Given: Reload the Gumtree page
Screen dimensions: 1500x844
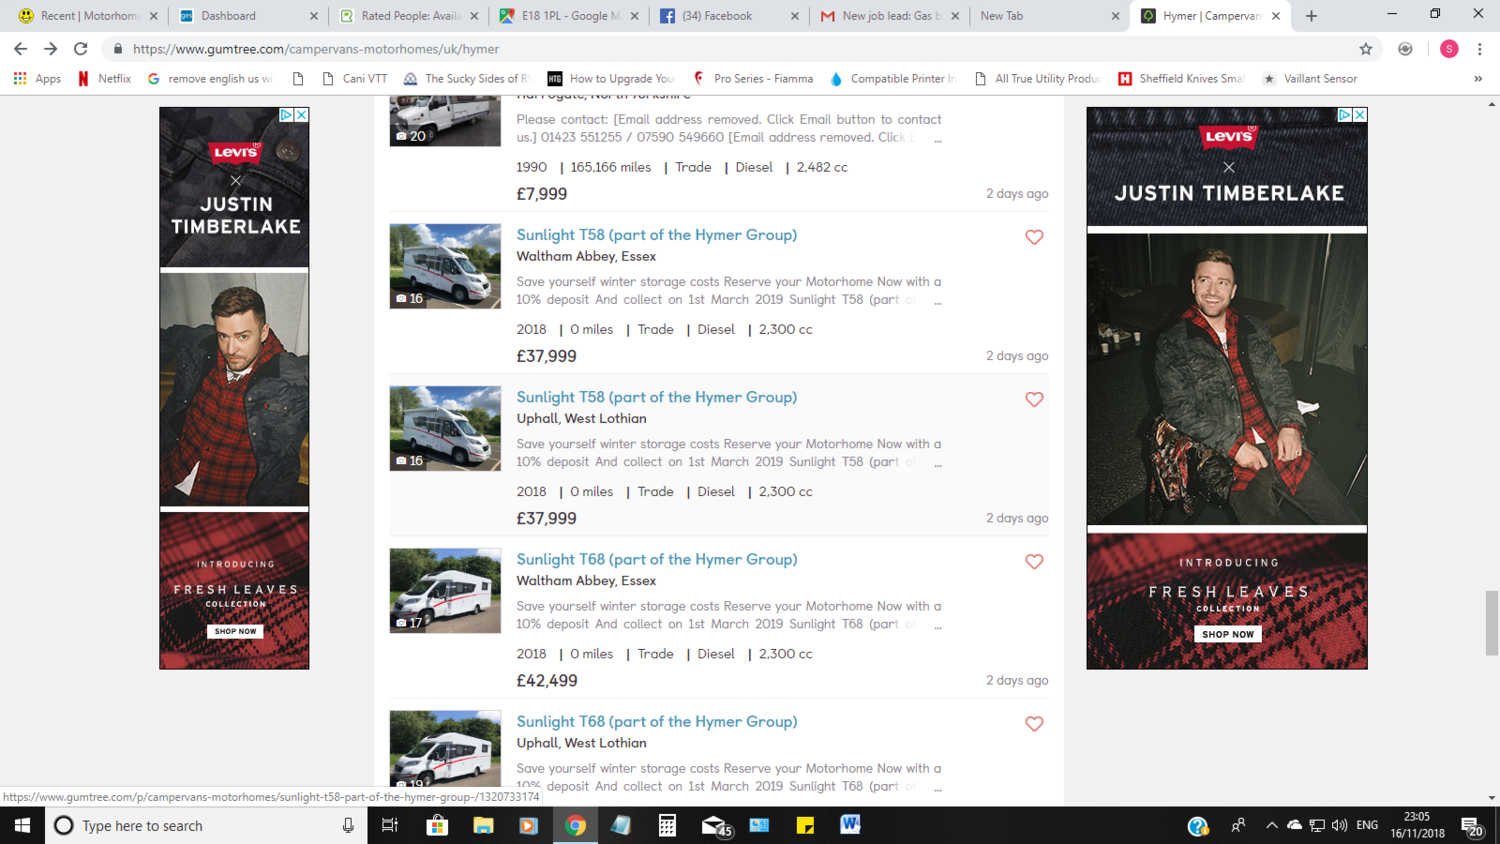Looking at the screenshot, I should coord(81,48).
